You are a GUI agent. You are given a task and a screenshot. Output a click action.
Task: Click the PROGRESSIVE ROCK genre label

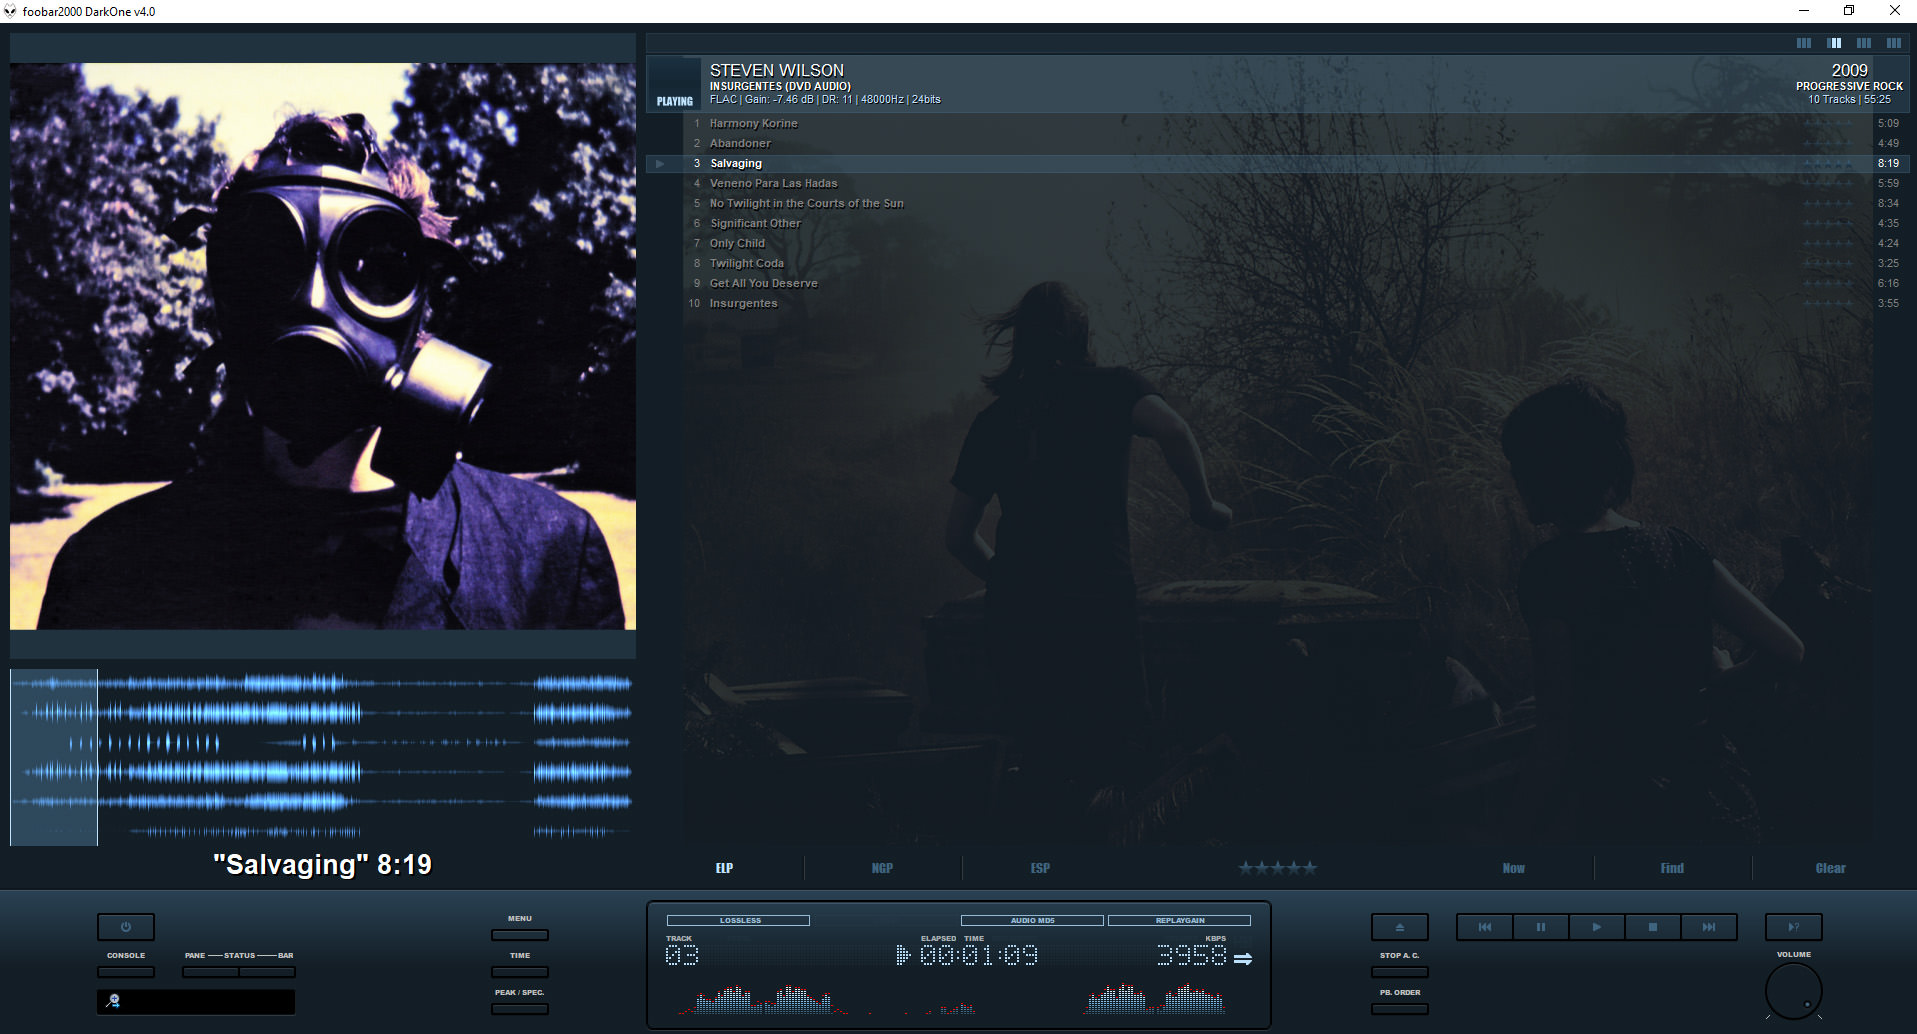[1849, 86]
